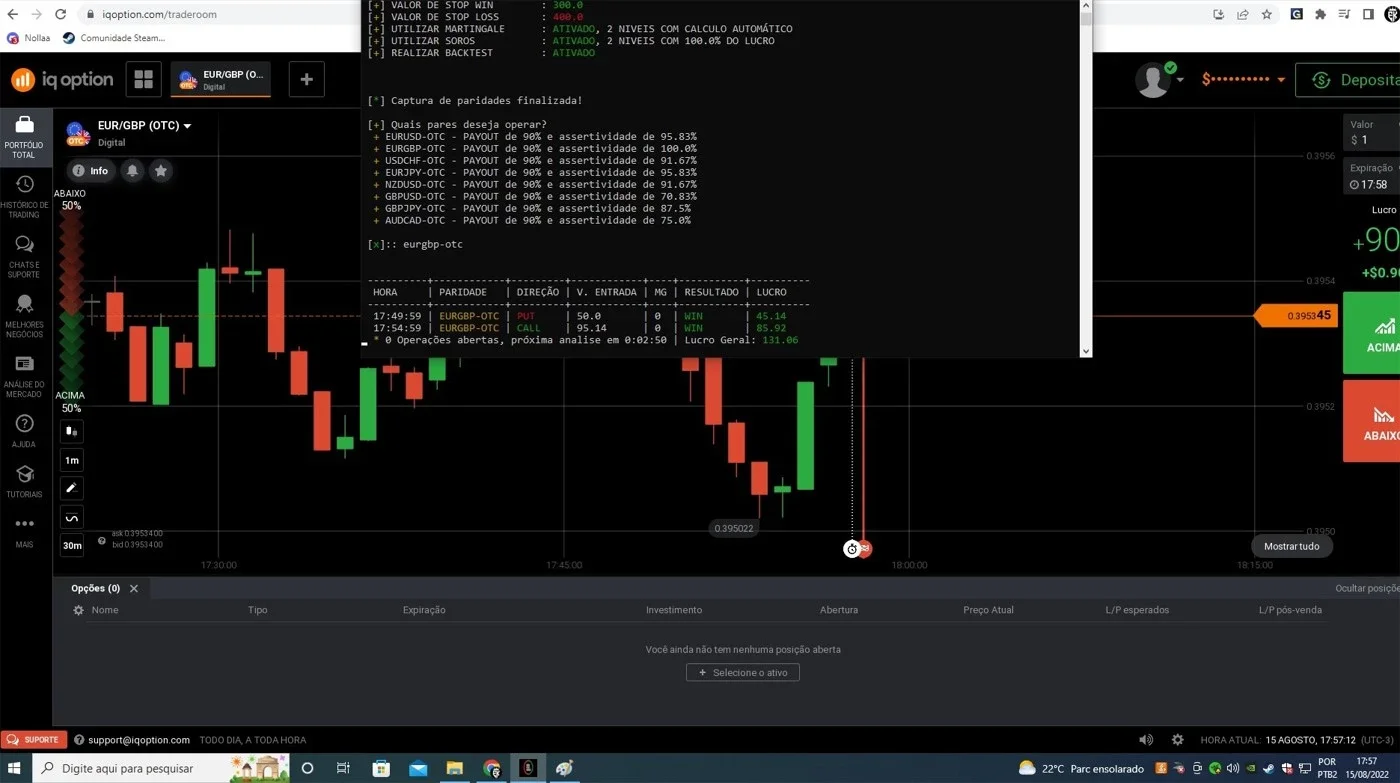Open Chrome side panel icon
This screenshot has width=1400, height=783.
1368,15
